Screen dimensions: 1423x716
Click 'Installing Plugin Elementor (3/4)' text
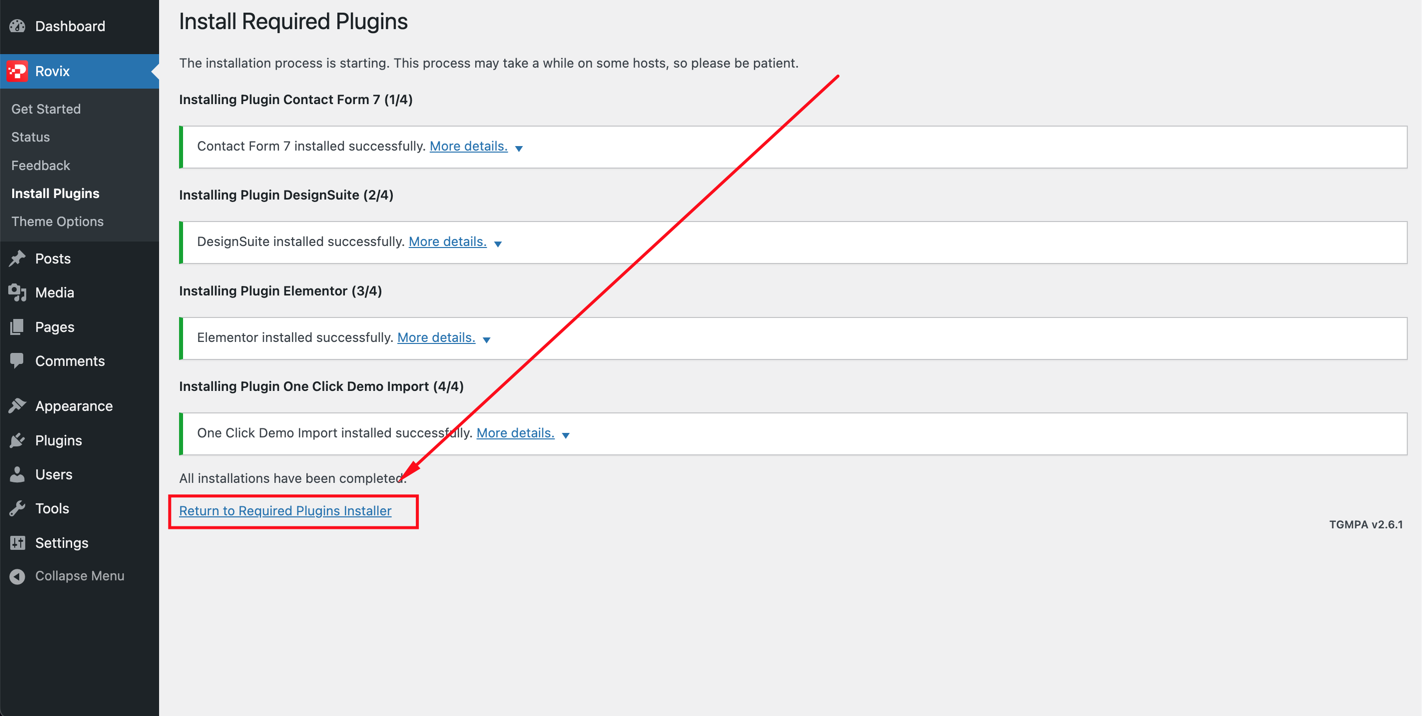(281, 291)
